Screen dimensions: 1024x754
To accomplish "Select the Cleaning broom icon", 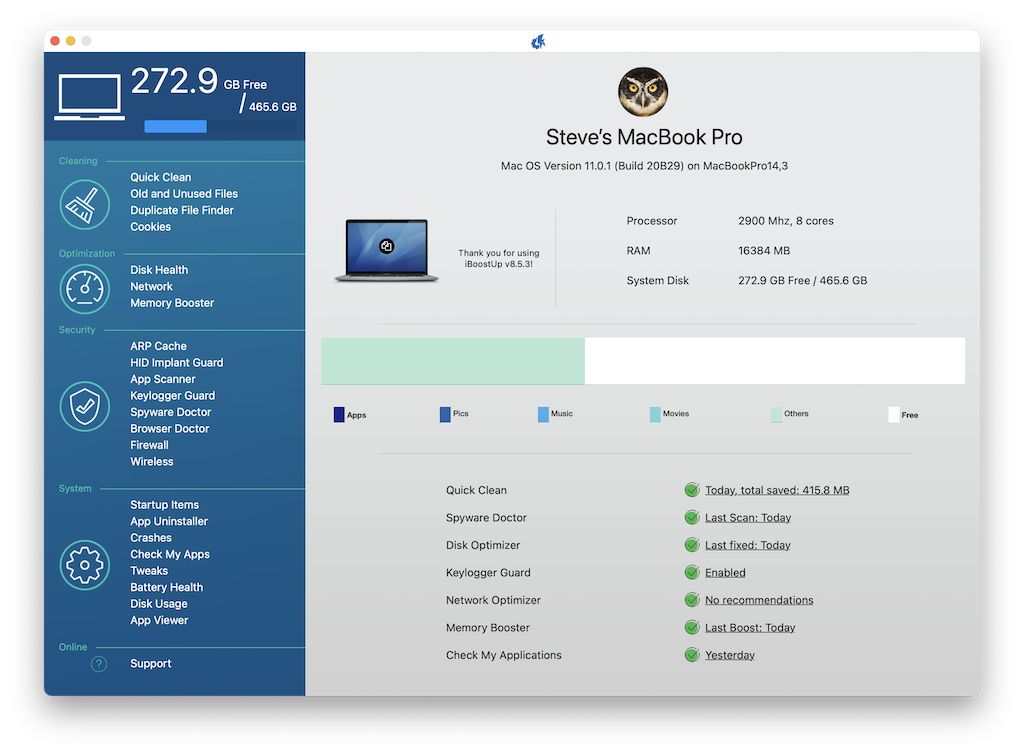I will [x=84, y=204].
